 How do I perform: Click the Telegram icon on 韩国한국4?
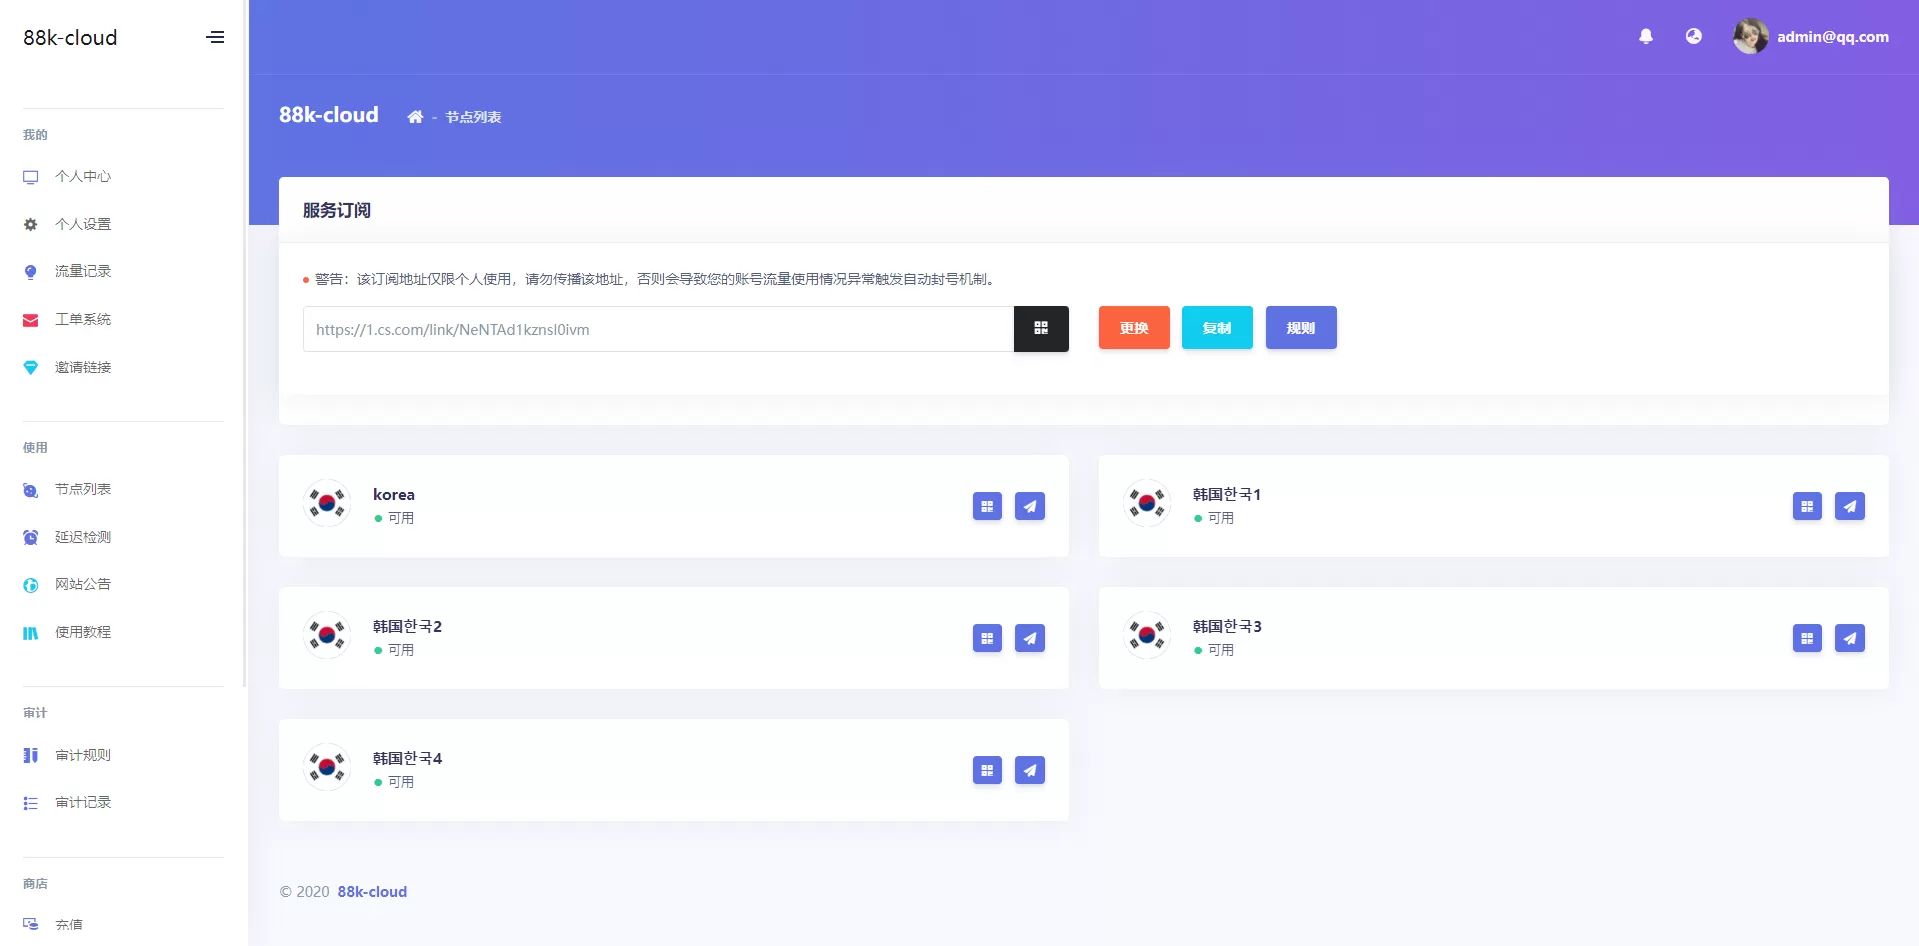point(1030,770)
